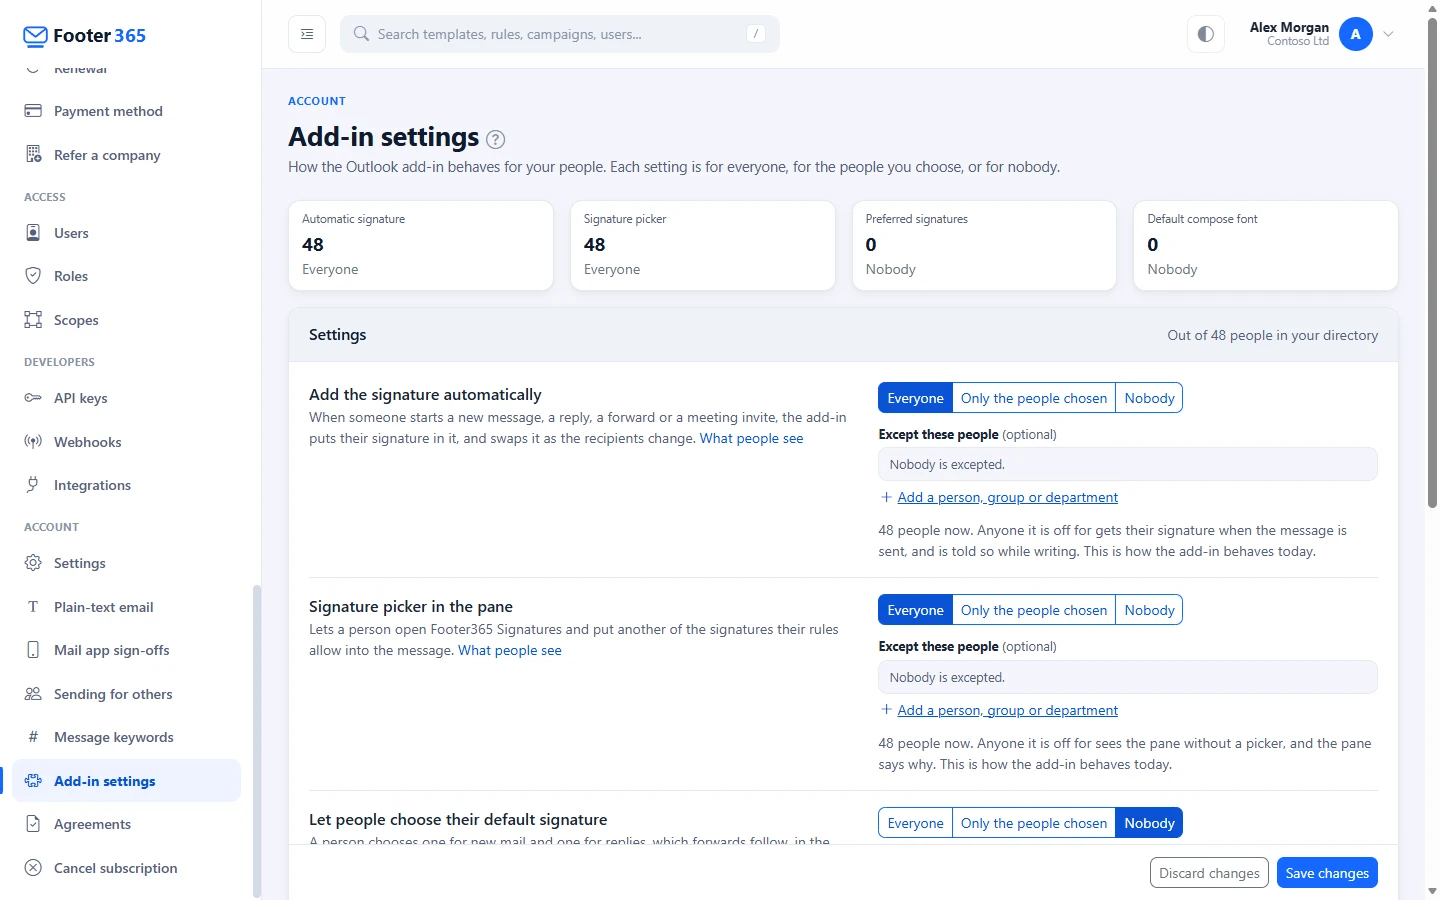1440x900 pixels.
Task: Open What people see for signature picker
Action: point(510,650)
